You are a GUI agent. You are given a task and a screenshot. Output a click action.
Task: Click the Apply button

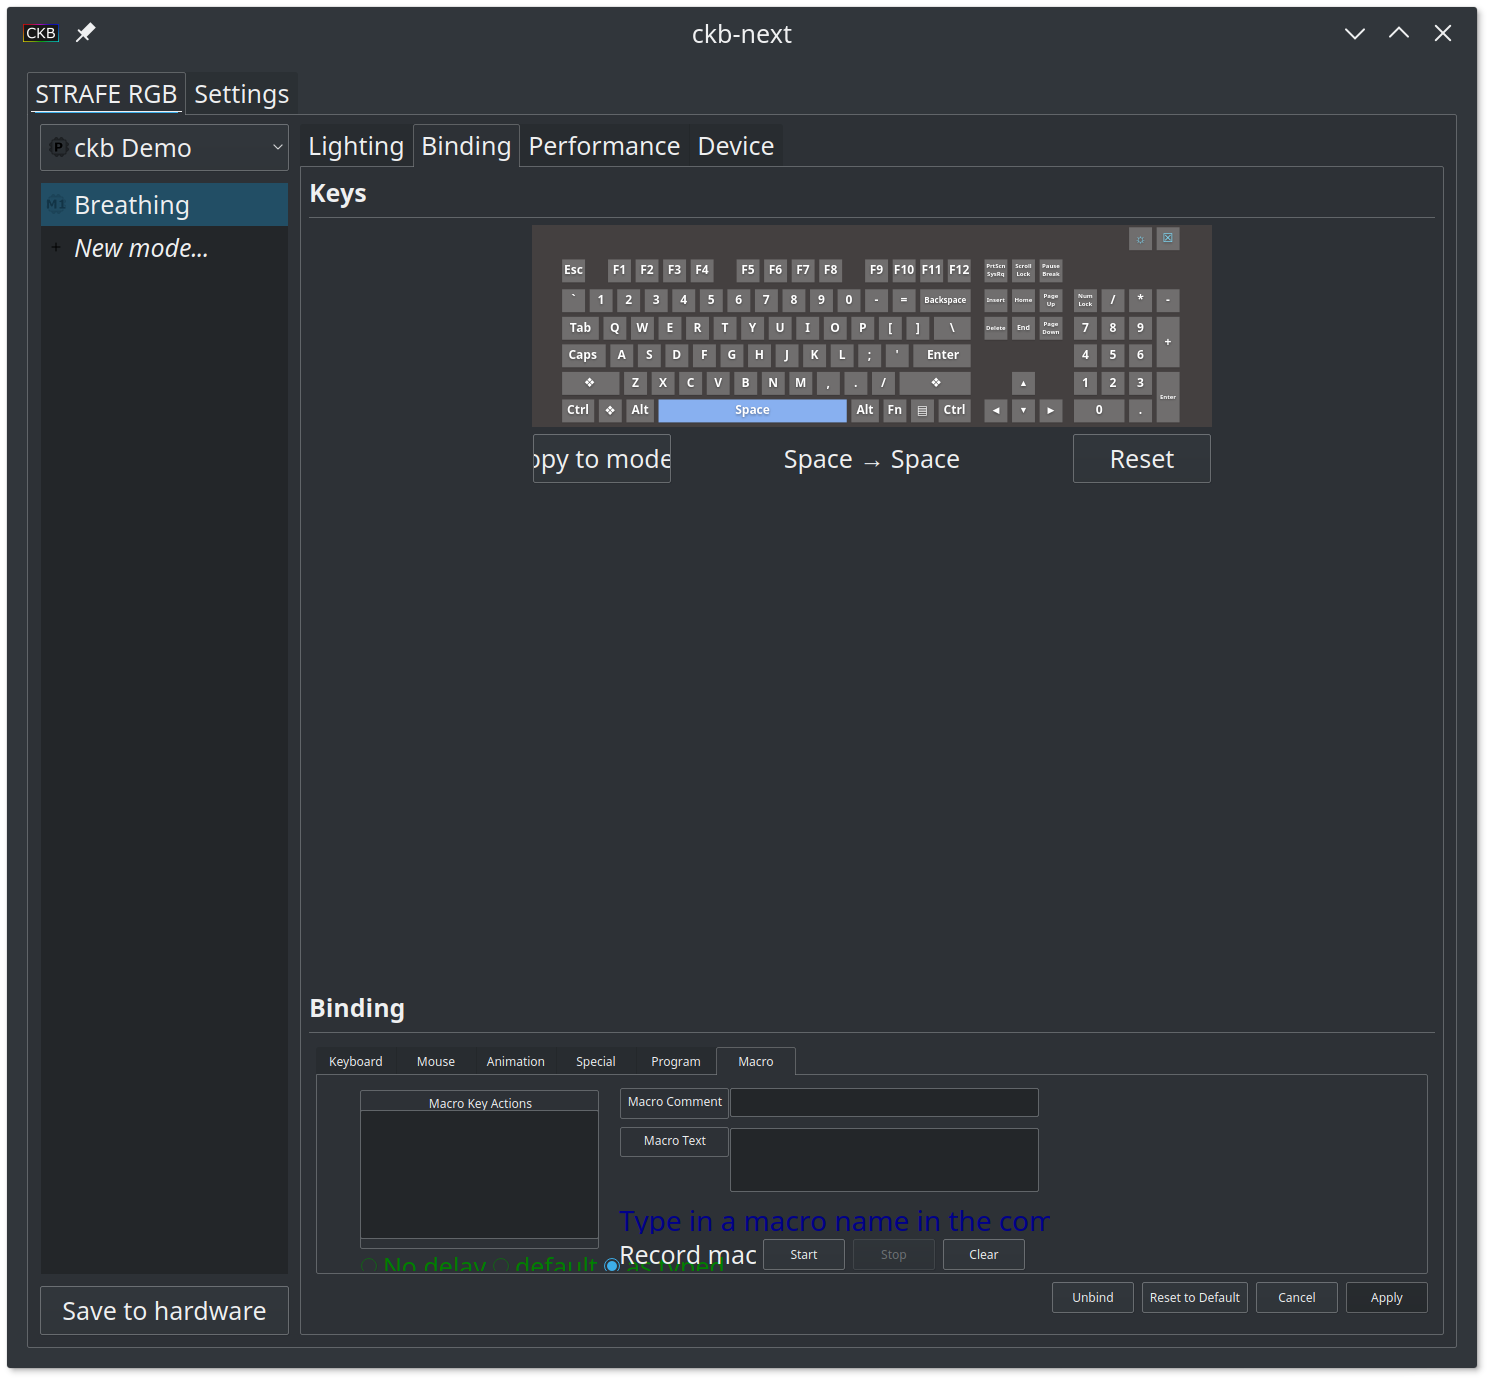pyautogui.click(x=1387, y=1298)
